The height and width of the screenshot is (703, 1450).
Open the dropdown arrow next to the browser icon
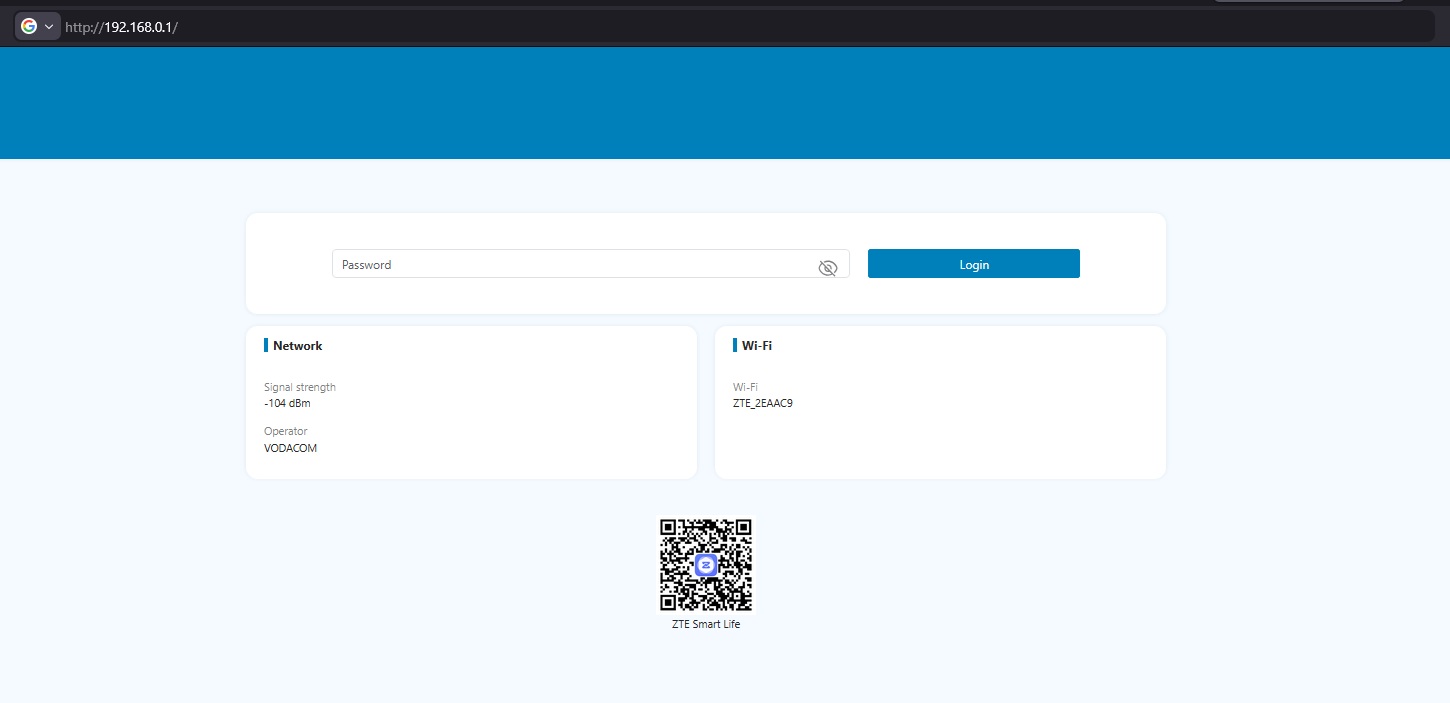point(48,26)
